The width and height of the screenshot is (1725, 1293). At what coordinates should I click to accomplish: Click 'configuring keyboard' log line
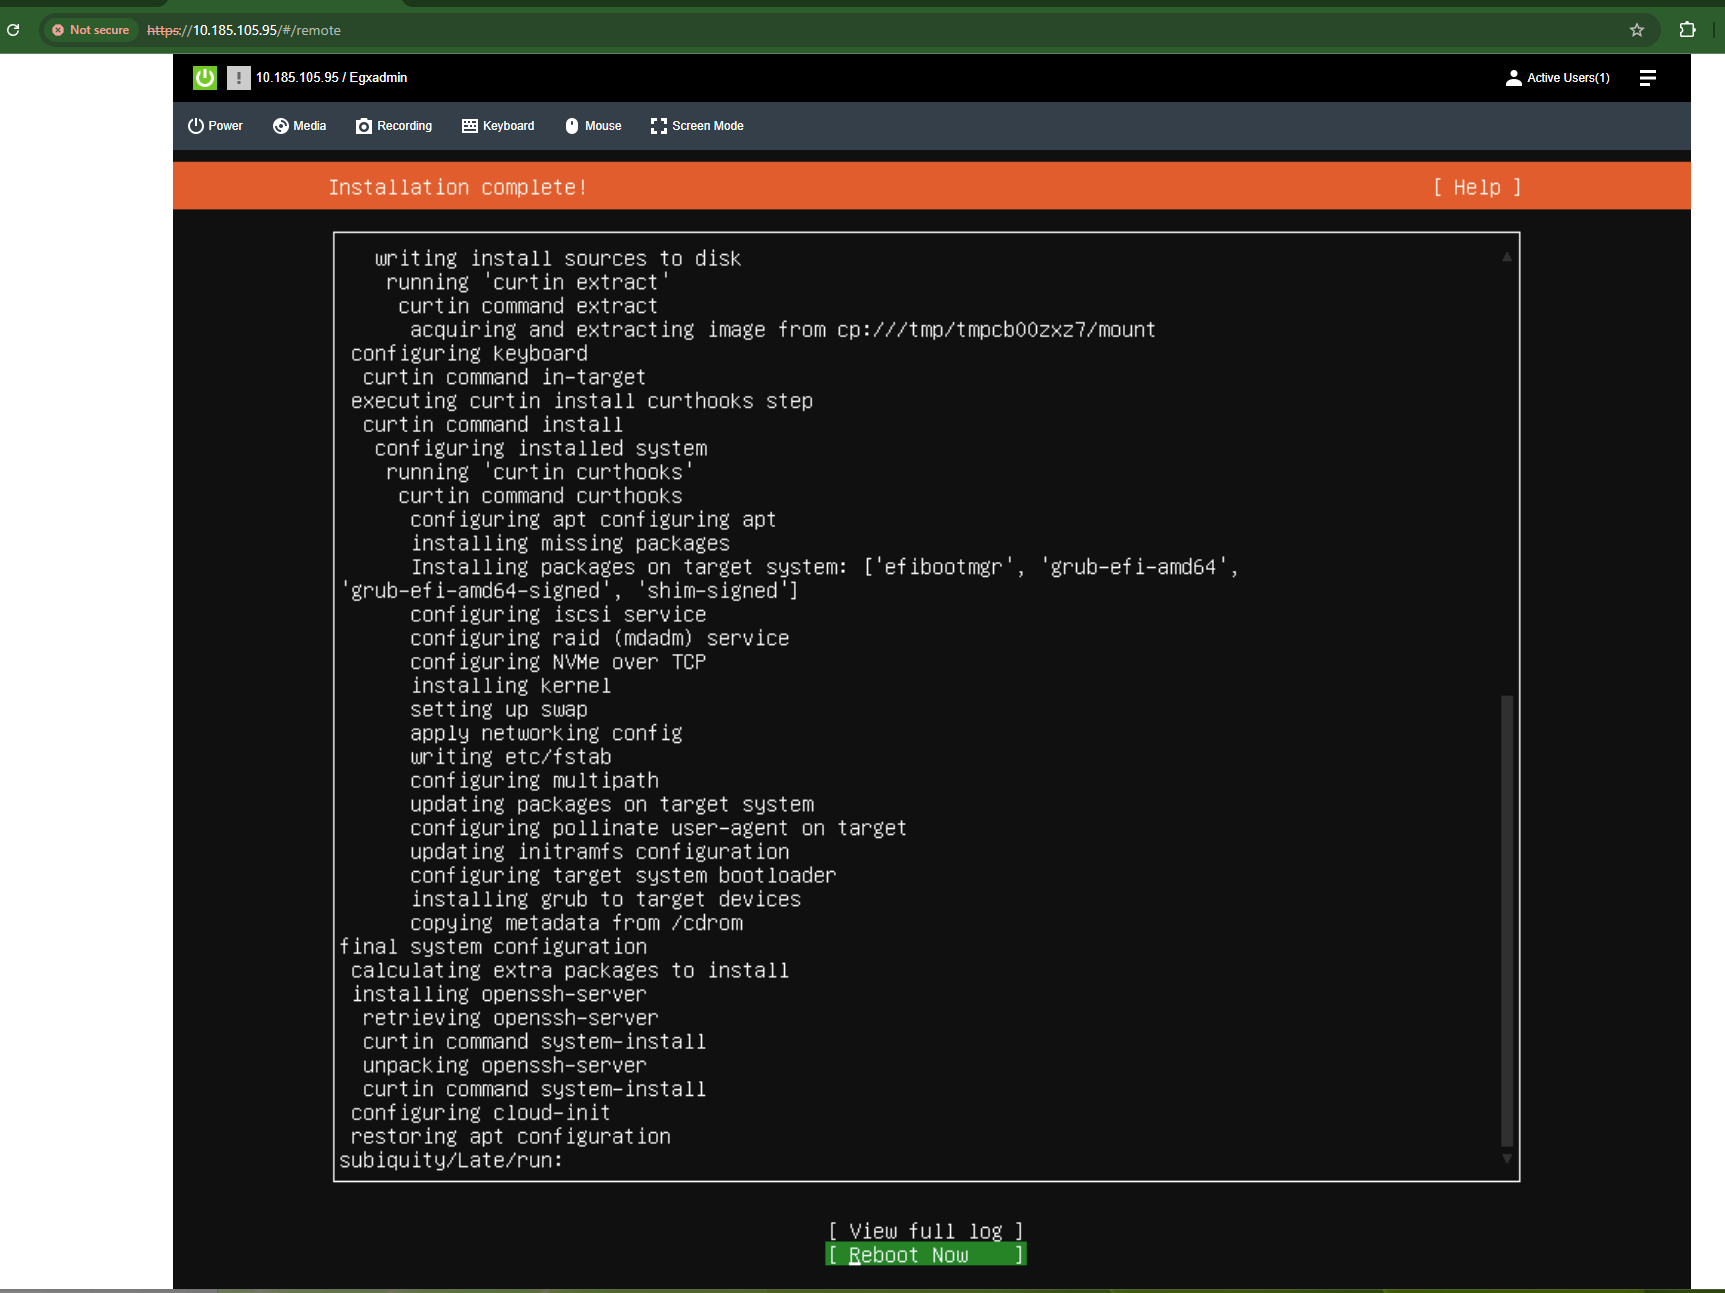(x=469, y=353)
